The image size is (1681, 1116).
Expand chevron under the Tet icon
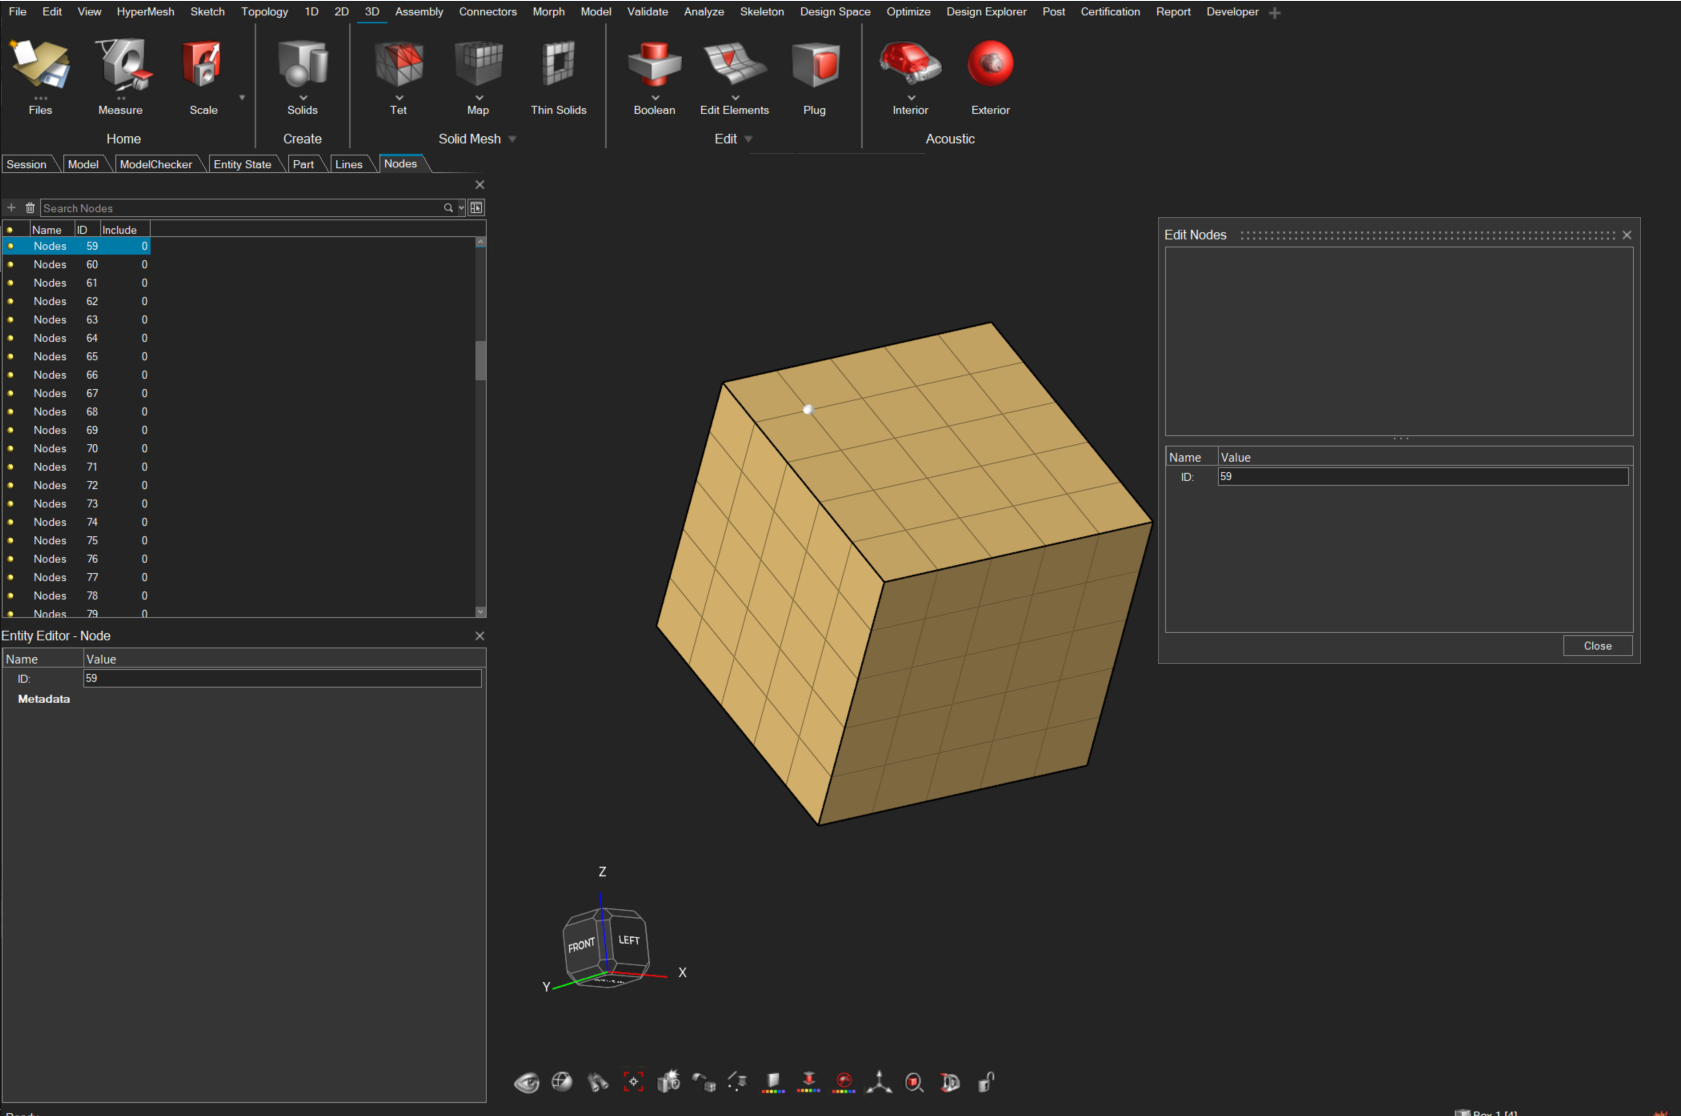[x=399, y=98]
